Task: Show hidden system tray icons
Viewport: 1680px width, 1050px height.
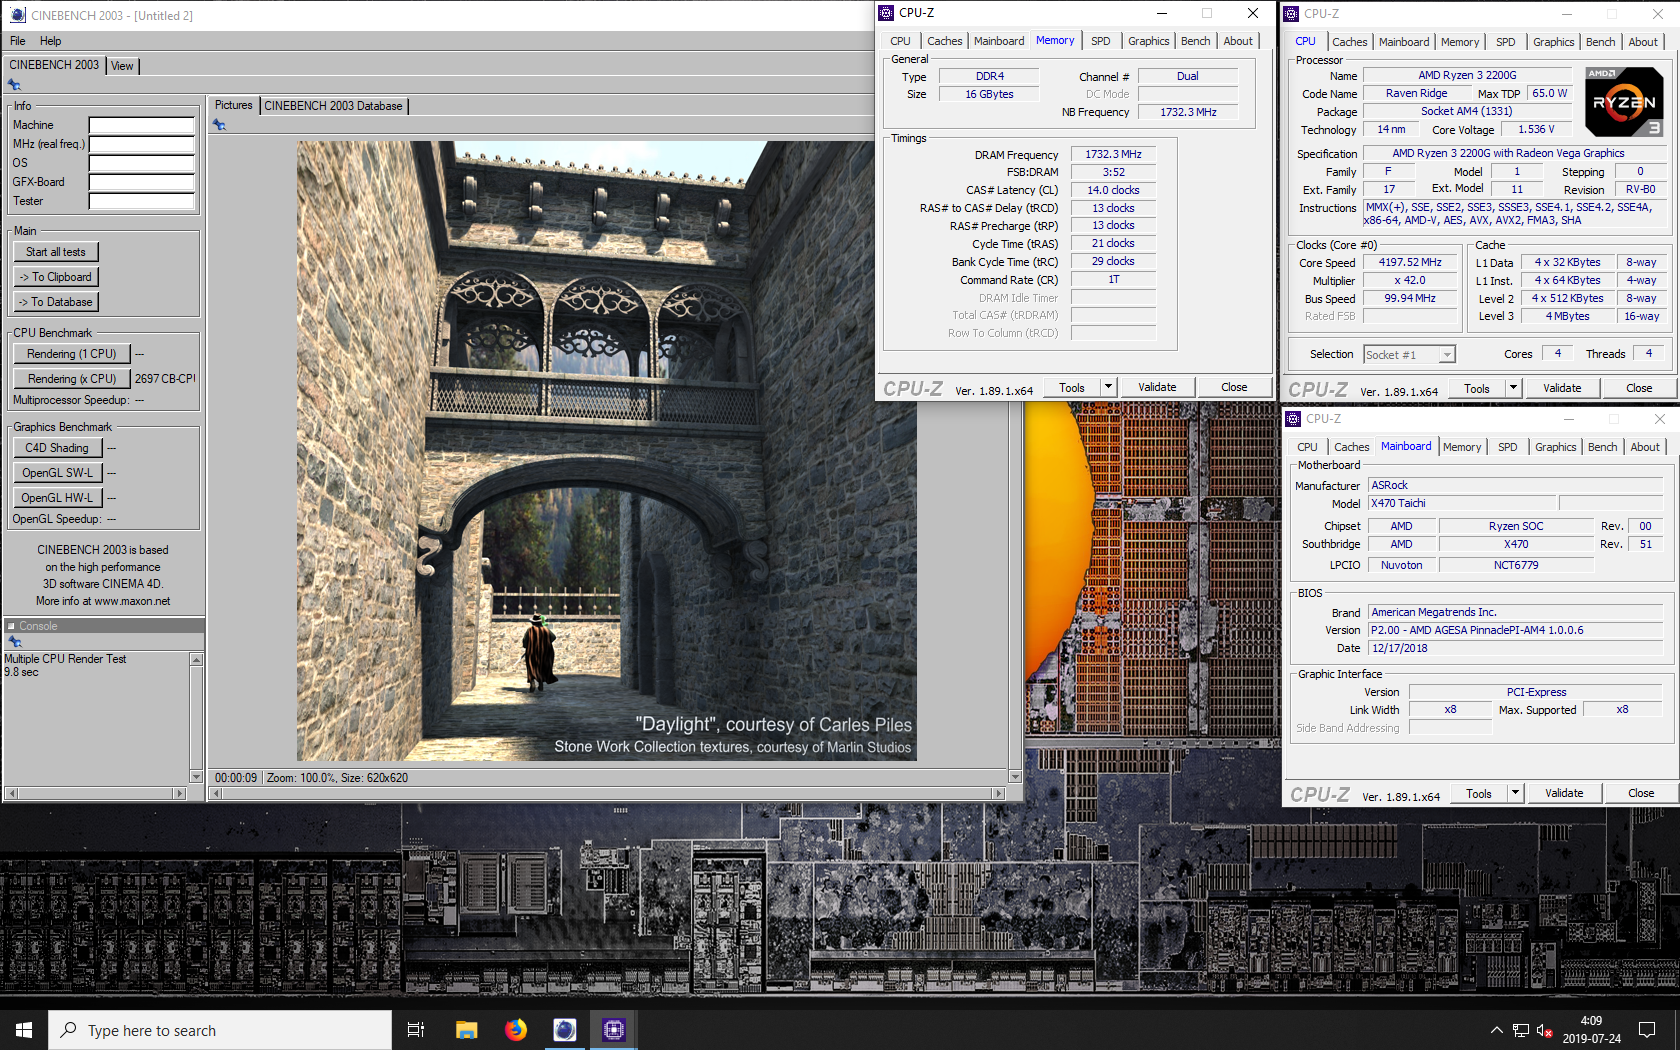Action: pos(1496,1030)
